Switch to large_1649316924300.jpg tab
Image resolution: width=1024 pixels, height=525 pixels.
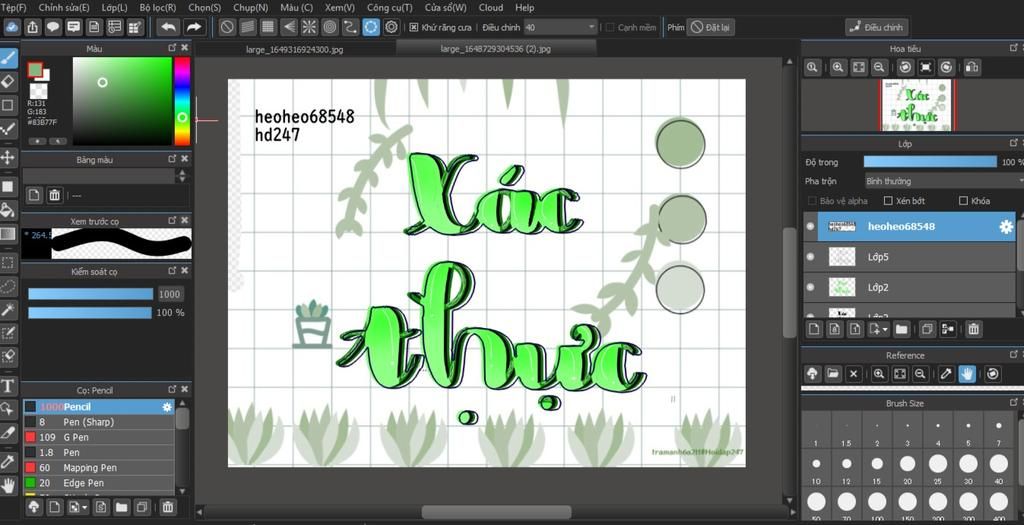click(x=295, y=49)
